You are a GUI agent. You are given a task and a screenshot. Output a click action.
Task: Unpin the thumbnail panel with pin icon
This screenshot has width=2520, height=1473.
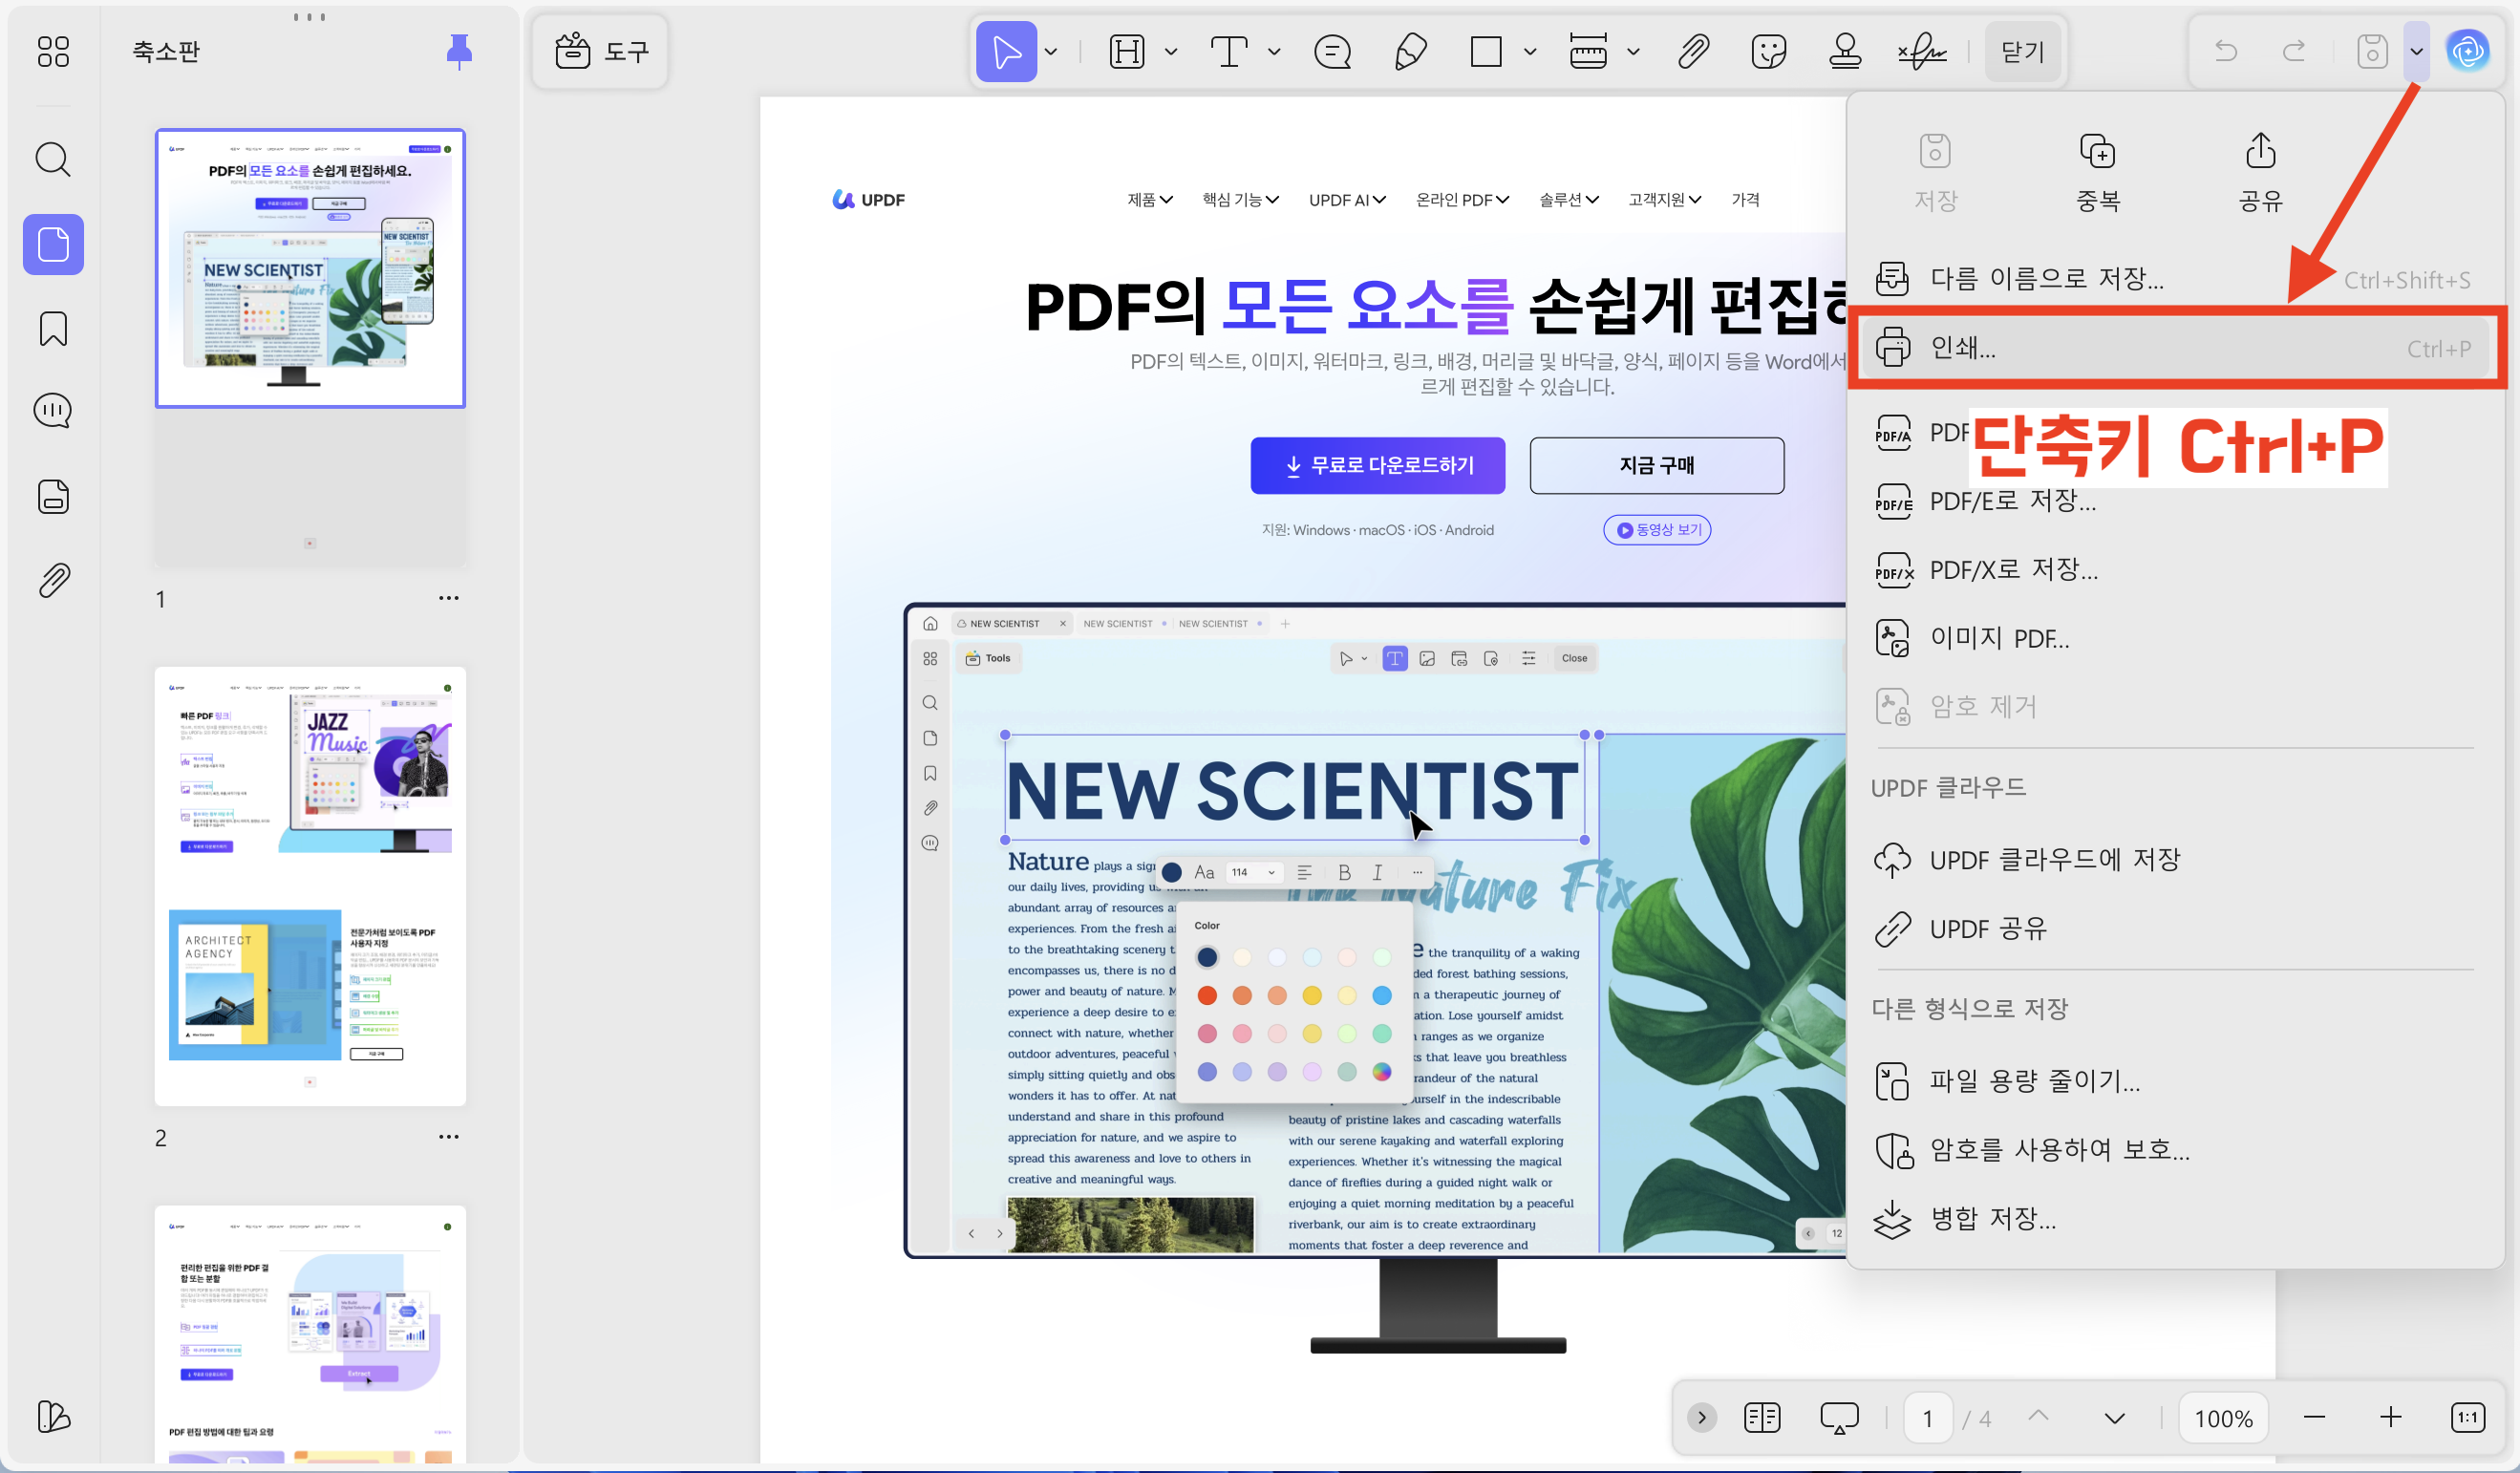459,51
